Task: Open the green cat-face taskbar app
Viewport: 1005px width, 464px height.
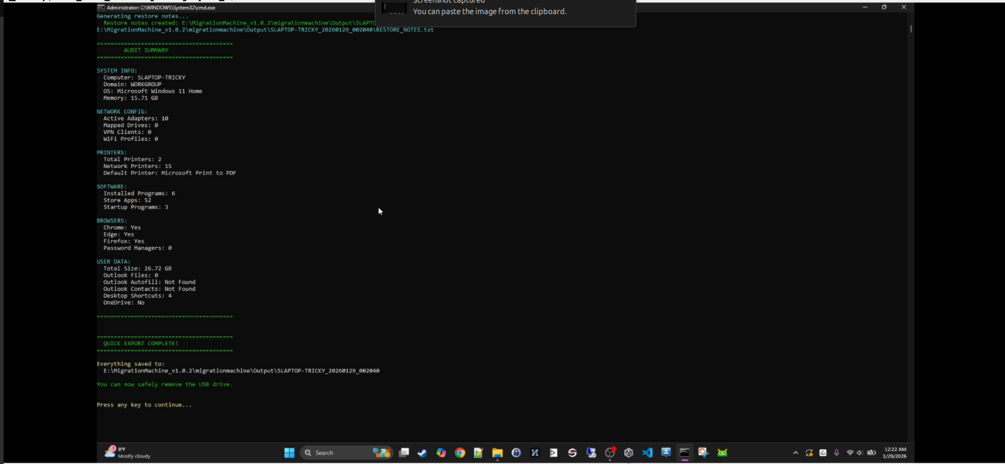Action: [x=722, y=452]
